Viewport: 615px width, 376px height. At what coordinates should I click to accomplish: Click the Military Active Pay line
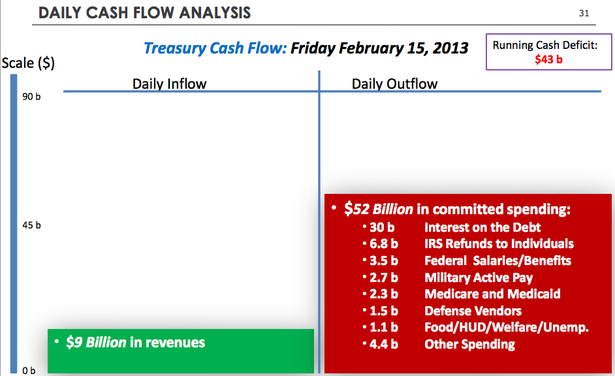[x=451, y=278]
